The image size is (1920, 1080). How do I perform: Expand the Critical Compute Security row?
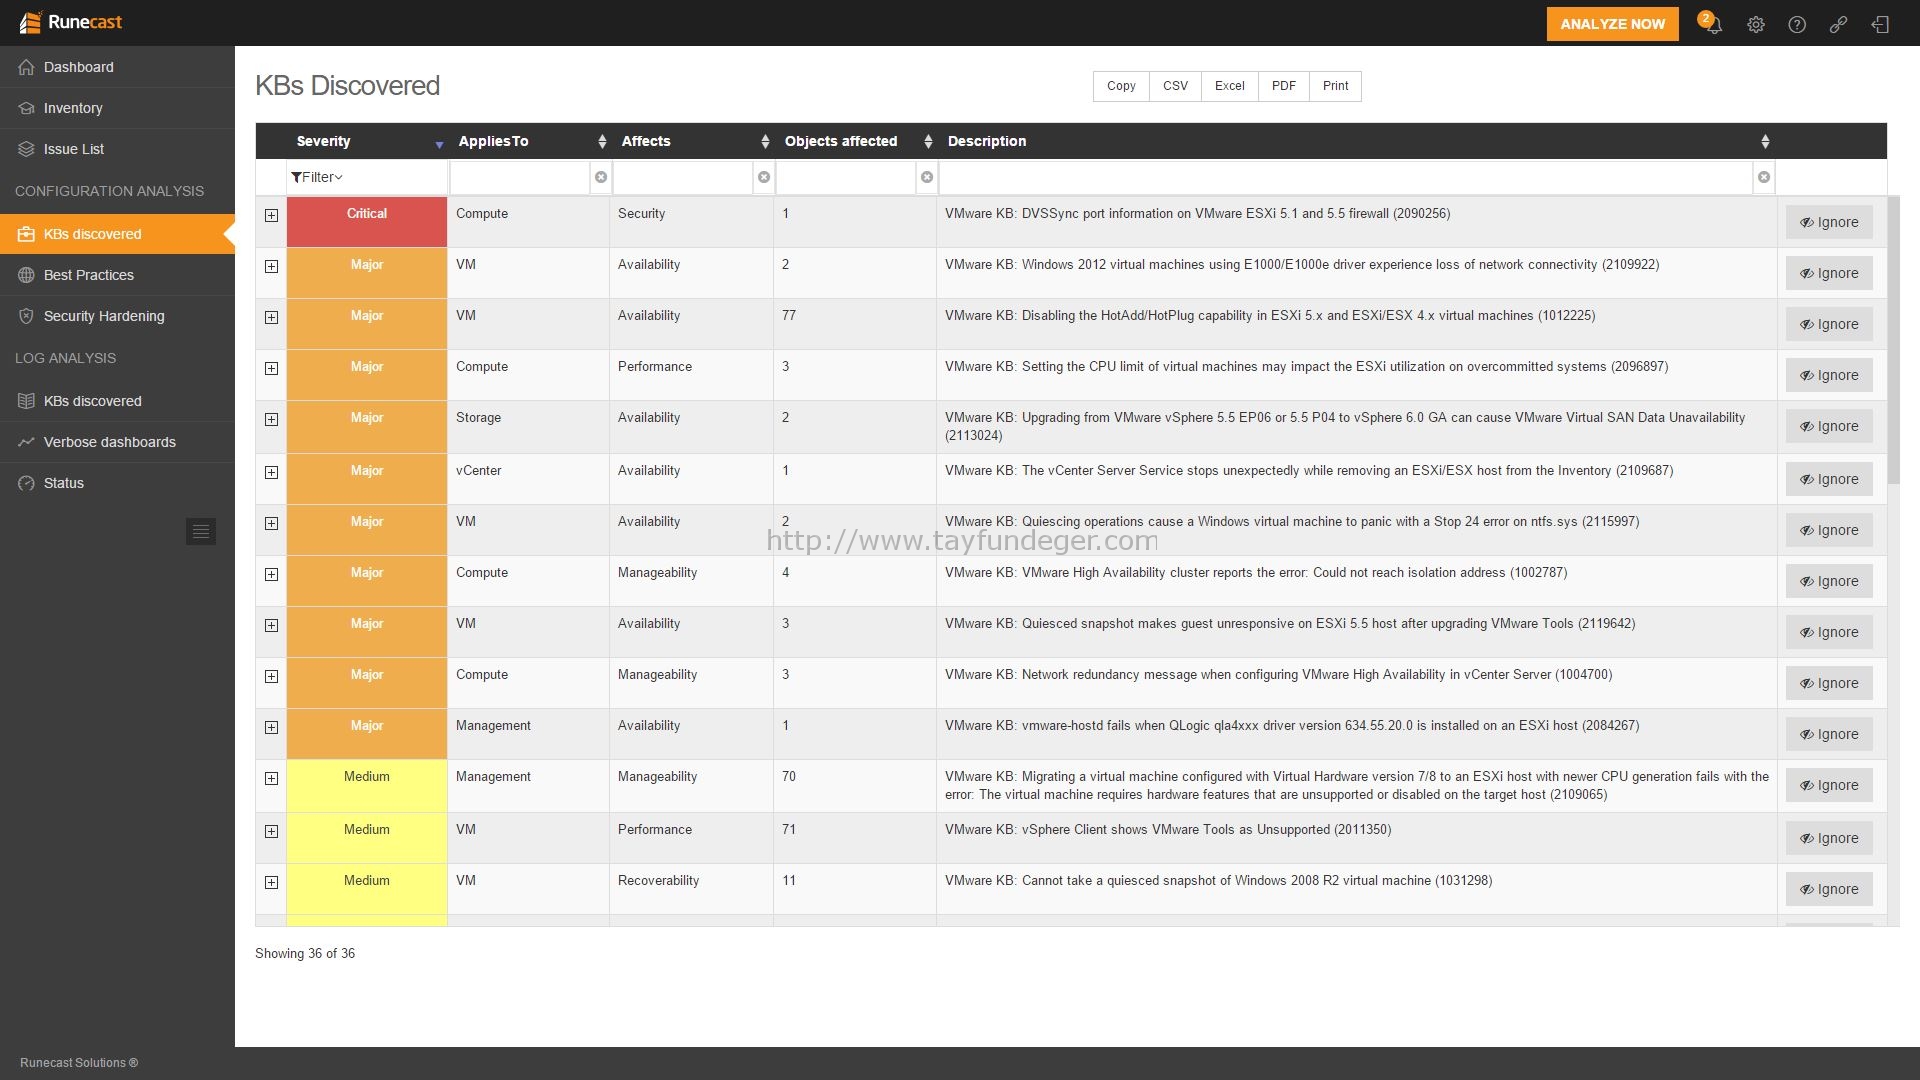click(271, 215)
